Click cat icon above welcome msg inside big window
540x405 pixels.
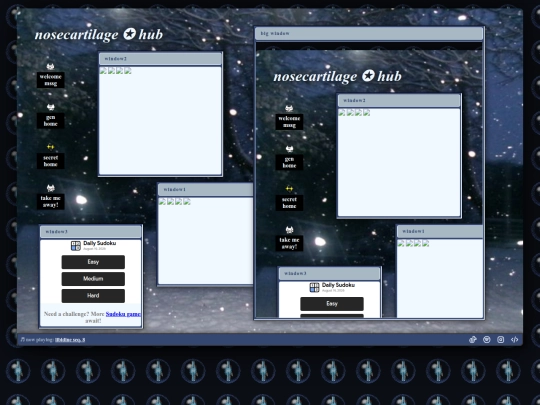tap(289, 108)
